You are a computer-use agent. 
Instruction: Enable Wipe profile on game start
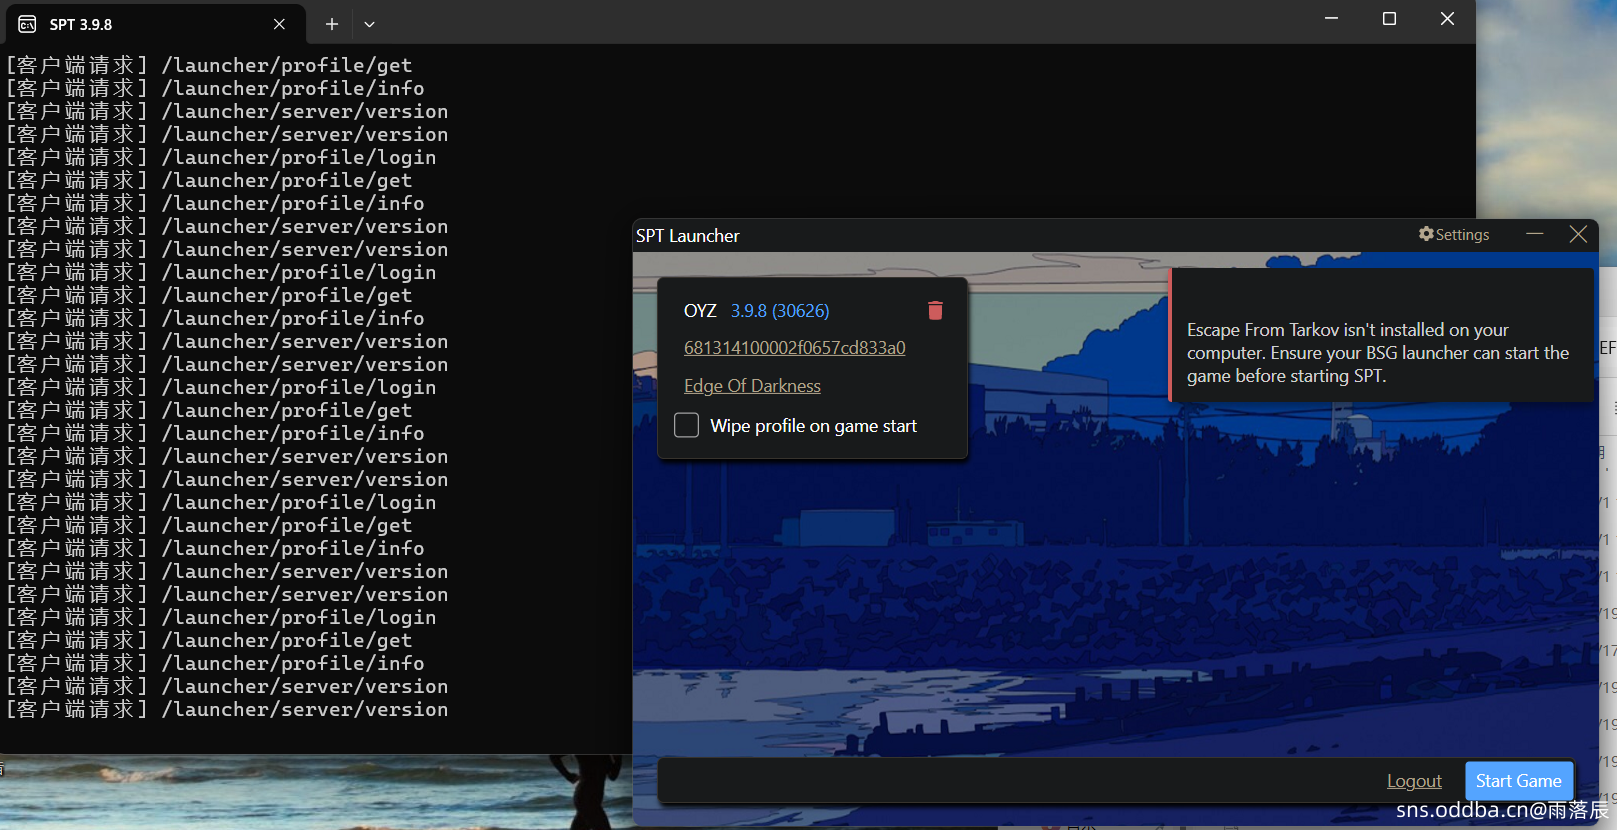(x=687, y=426)
